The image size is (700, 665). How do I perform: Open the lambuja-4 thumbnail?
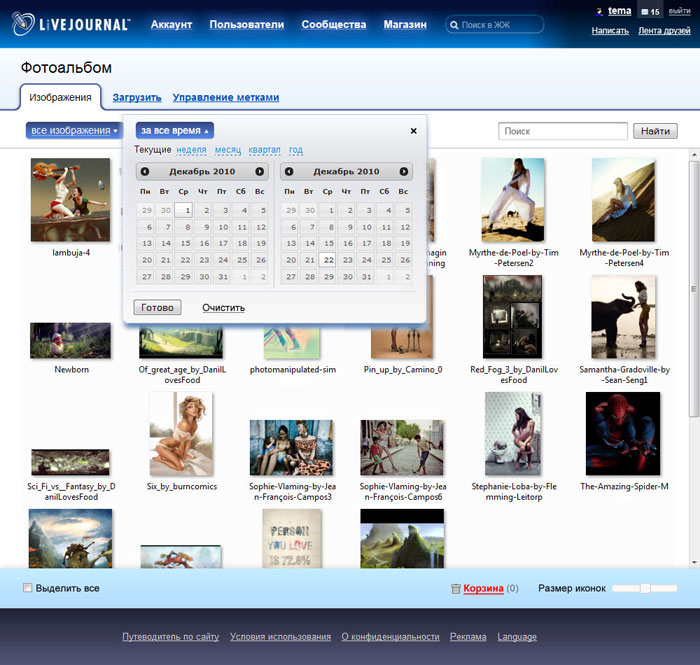(71, 198)
